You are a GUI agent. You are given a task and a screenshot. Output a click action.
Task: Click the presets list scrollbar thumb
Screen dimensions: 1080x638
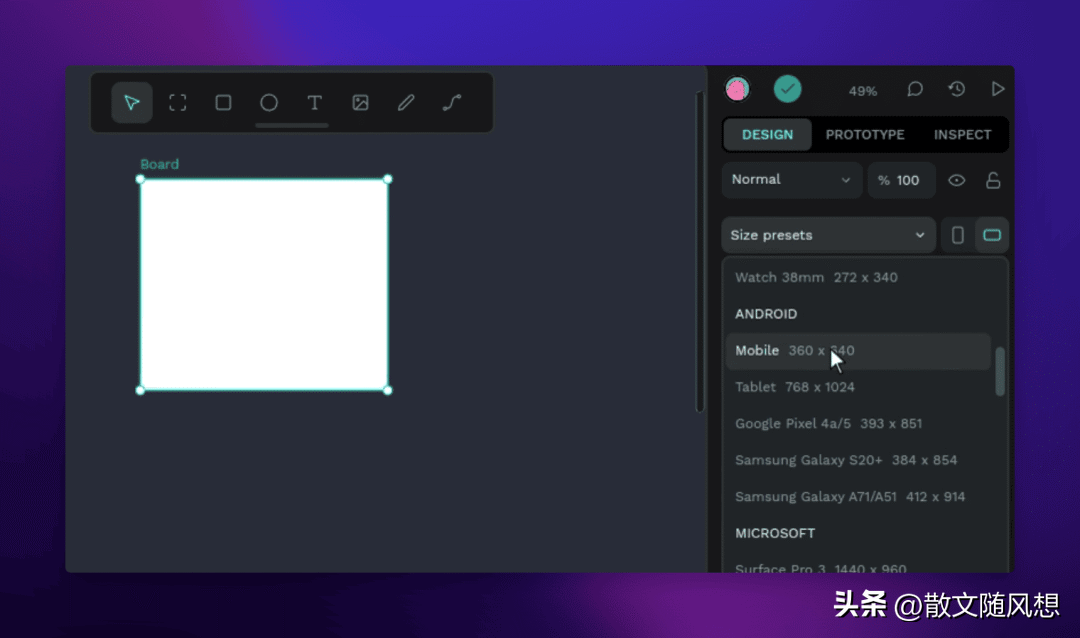(999, 372)
